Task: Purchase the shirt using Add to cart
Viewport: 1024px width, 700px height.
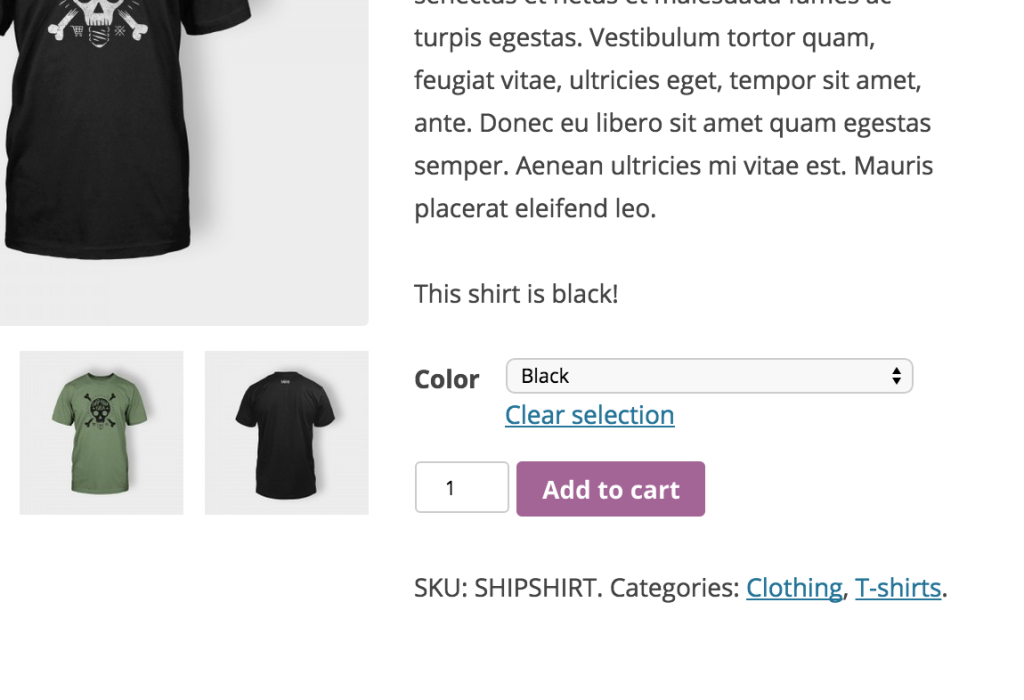Action: [x=610, y=488]
